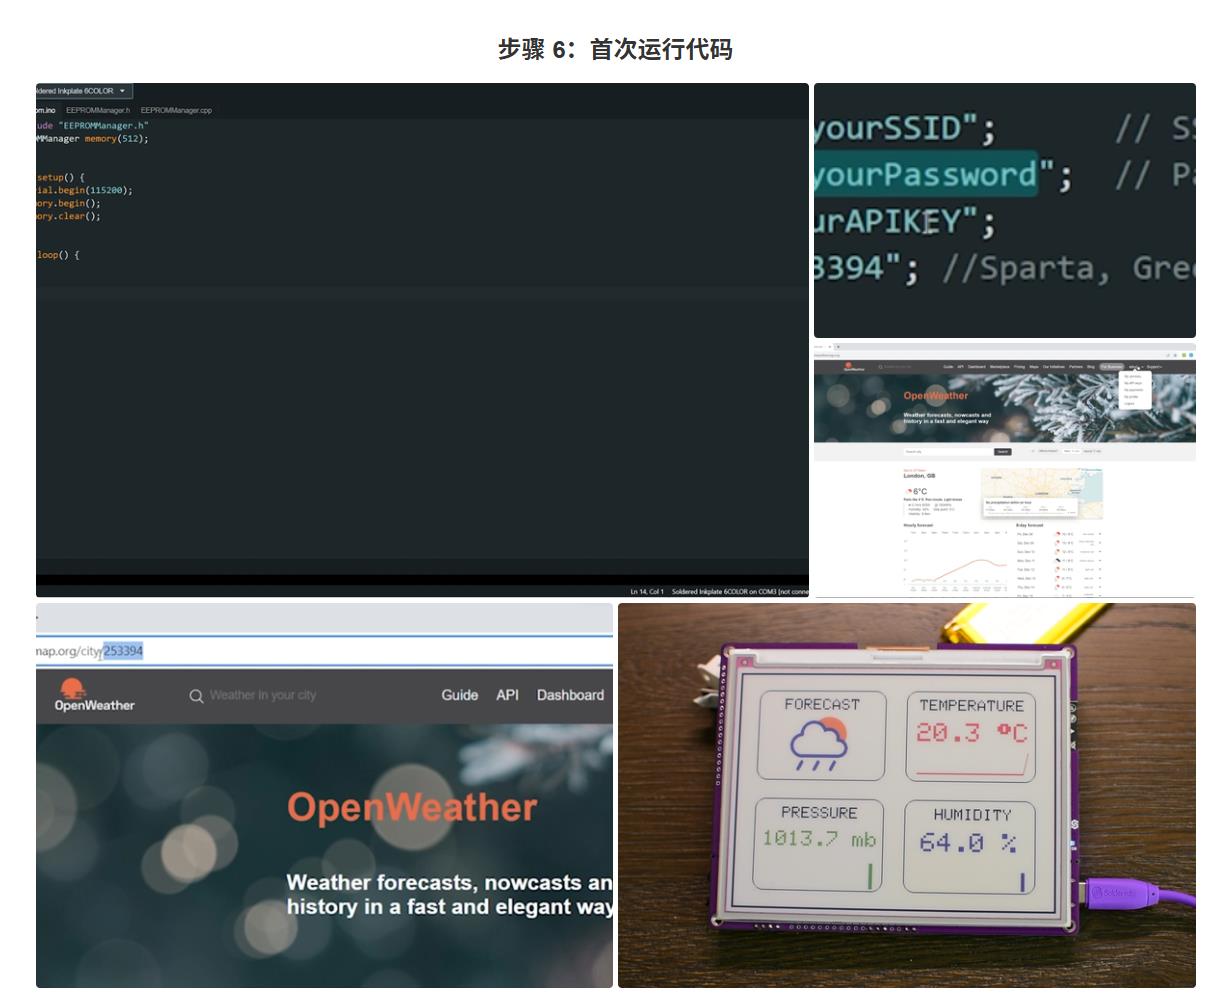Open the Inkplate weather display photo
The width and height of the screenshot is (1228, 998).
(x=907, y=795)
